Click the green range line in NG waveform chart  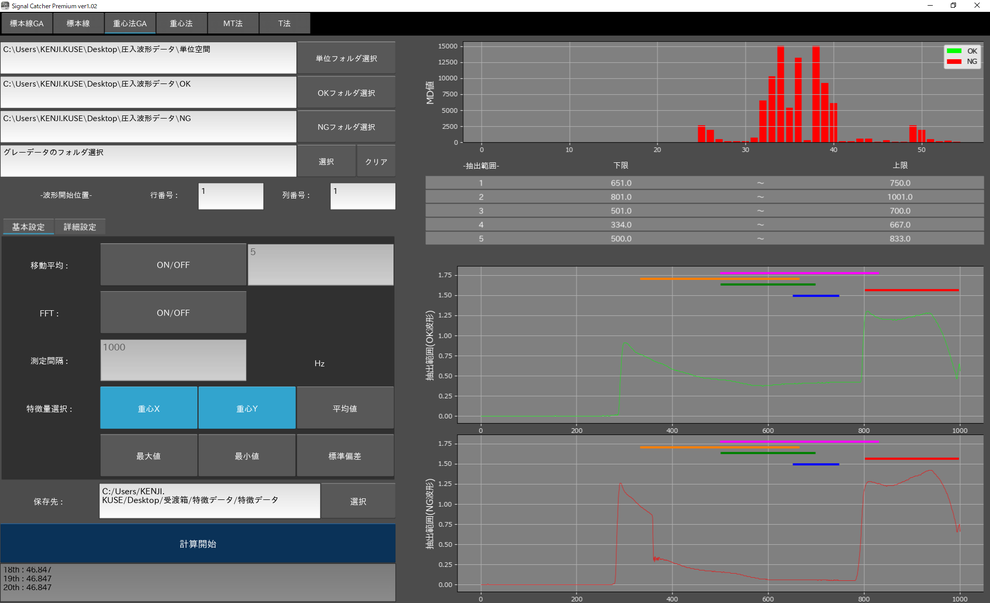click(768, 453)
